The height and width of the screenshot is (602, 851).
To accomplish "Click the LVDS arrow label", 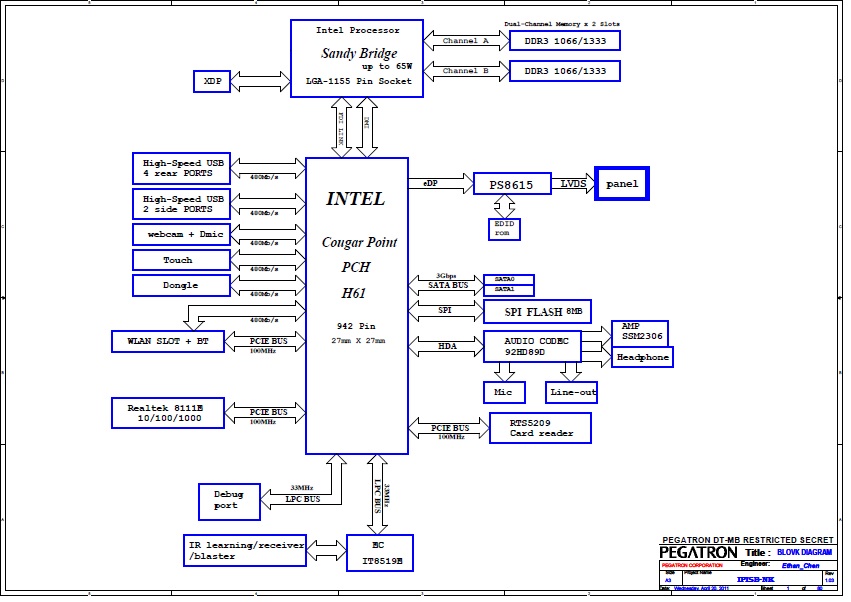I will [x=573, y=183].
